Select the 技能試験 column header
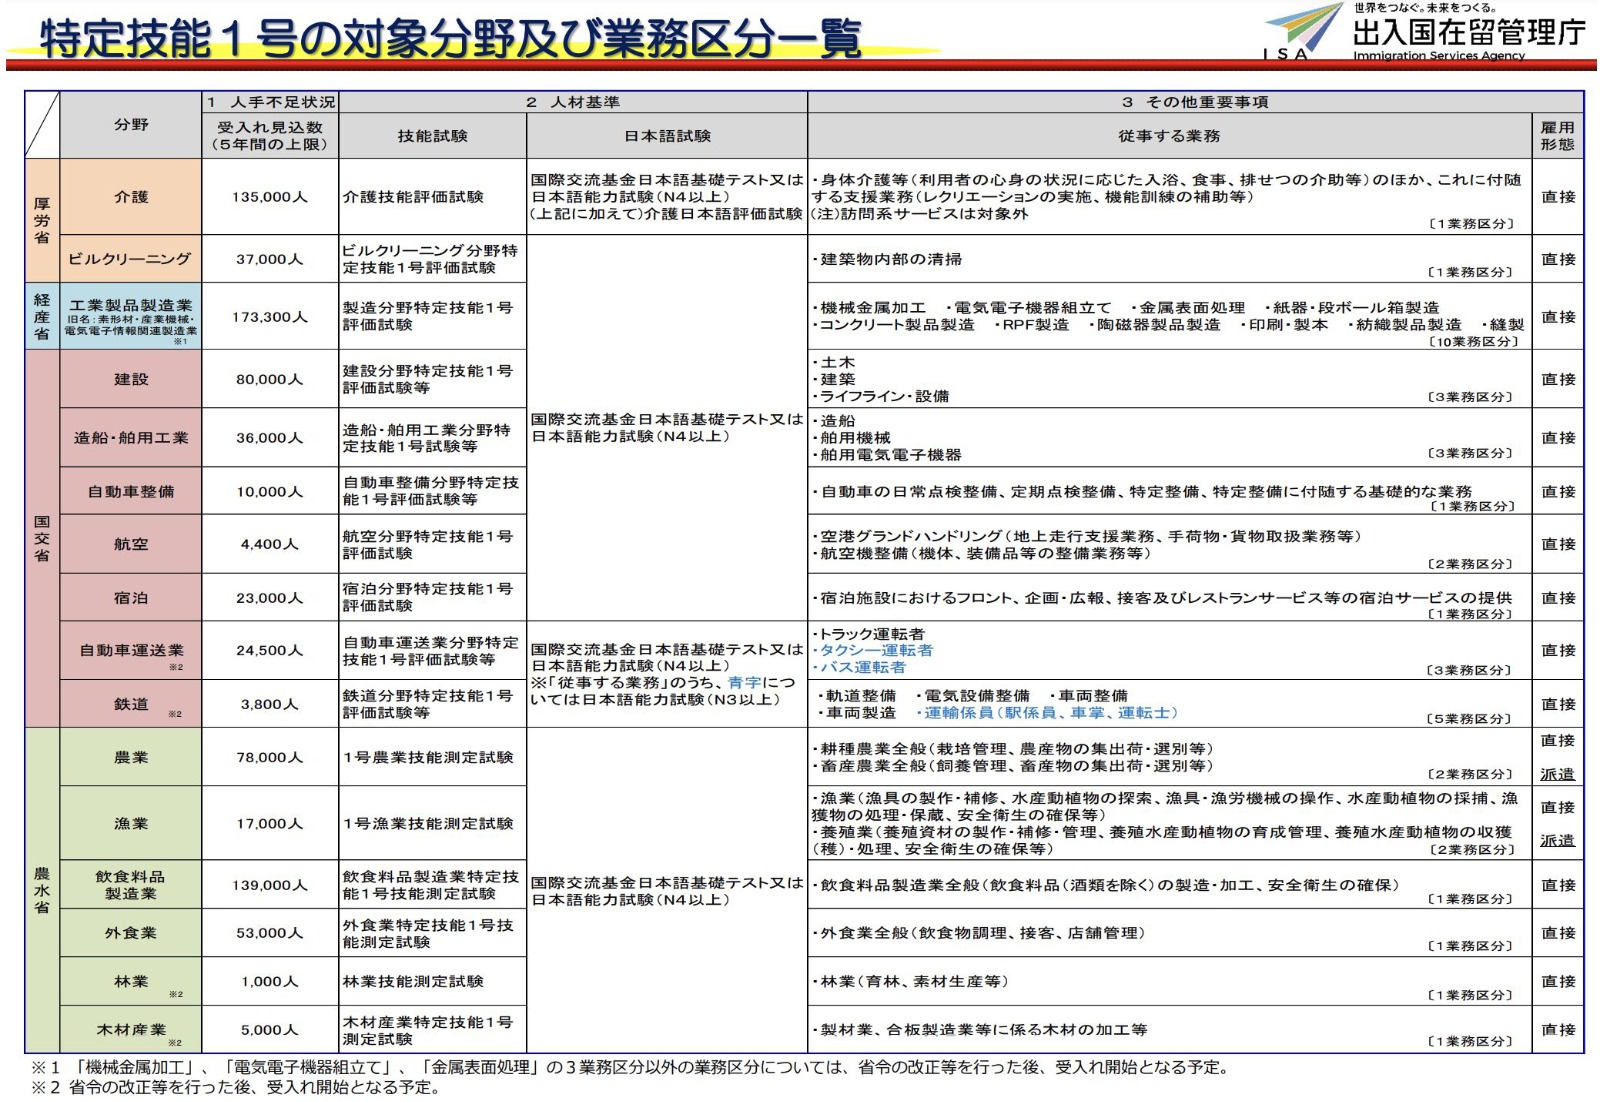The image size is (1600, 1102). point(432,136)
